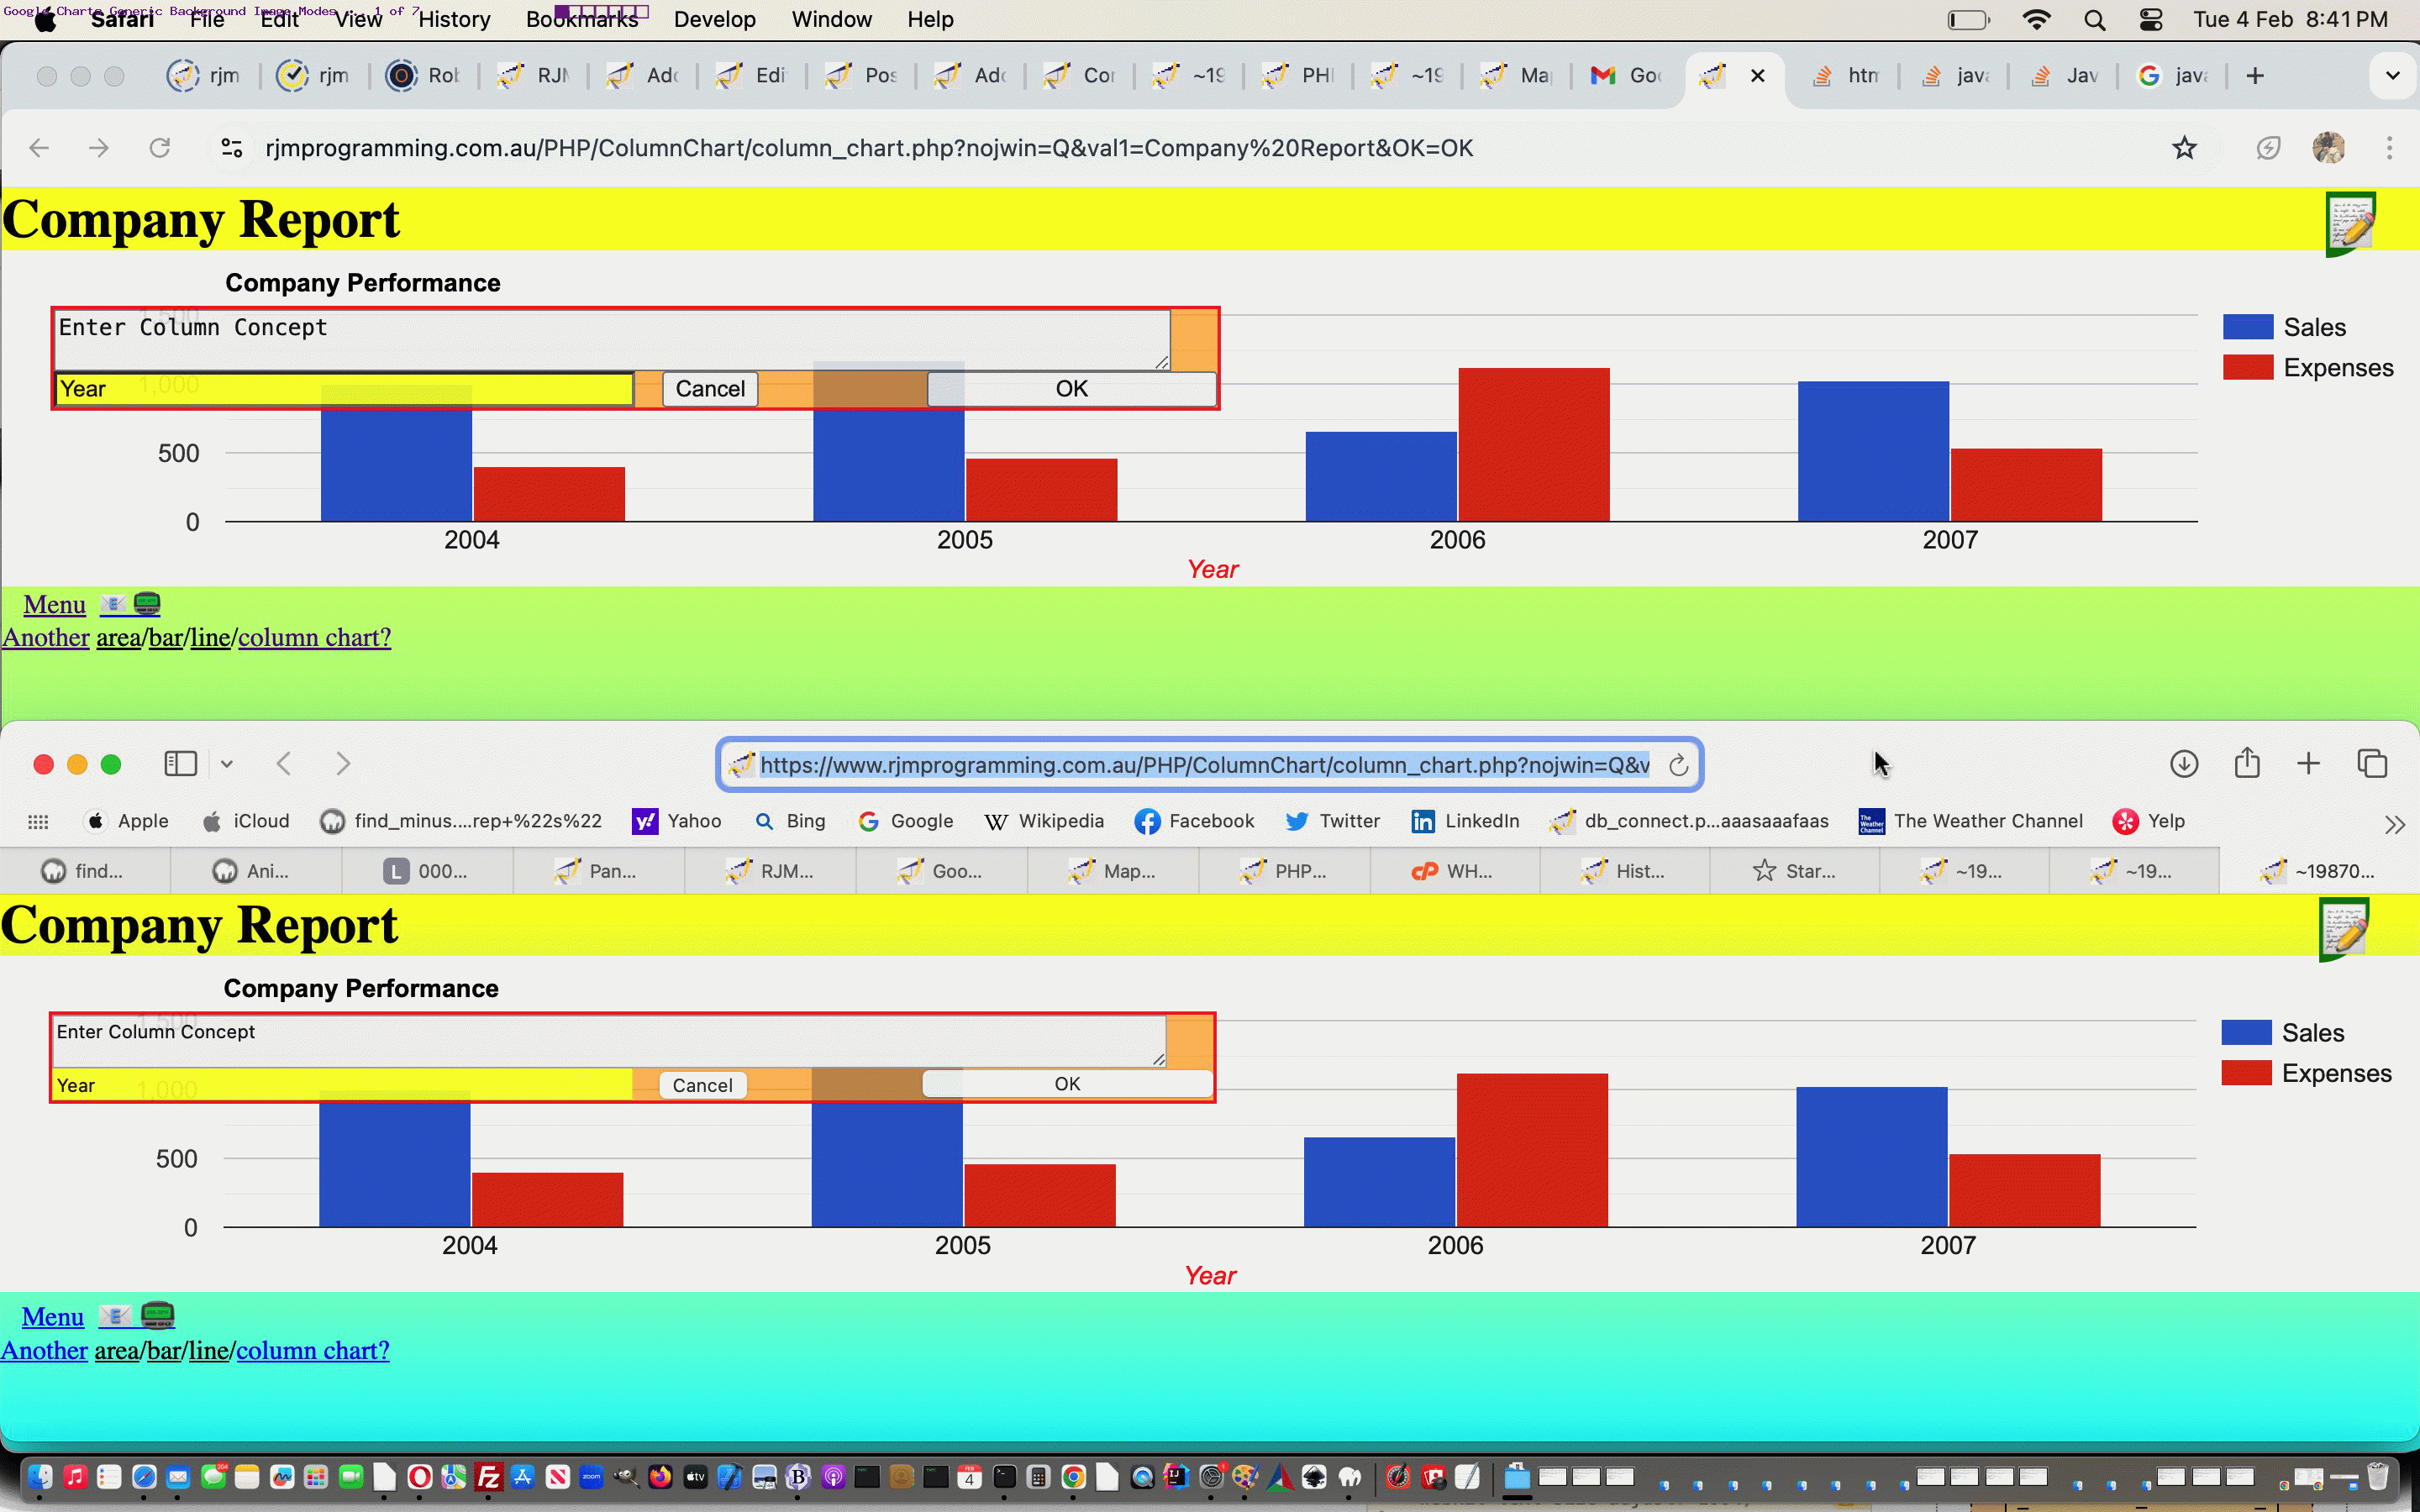Screen dimensions: 2420x1512
Task: Open the column chart? link in Chrome page
Action: (x=314, y=638)
